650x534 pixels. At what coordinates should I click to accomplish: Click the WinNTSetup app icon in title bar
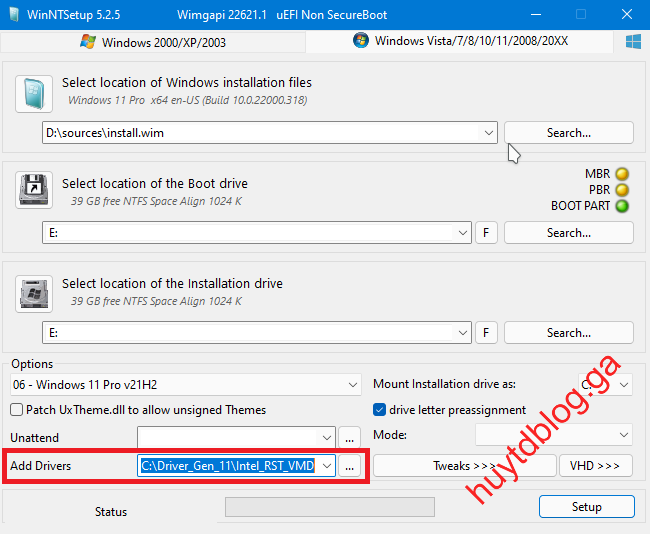[14, 15]
